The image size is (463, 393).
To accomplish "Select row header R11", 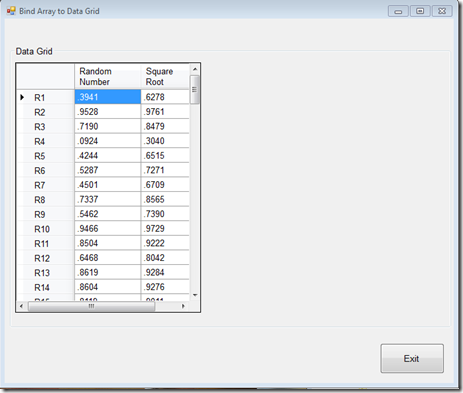I will [45, 243].
